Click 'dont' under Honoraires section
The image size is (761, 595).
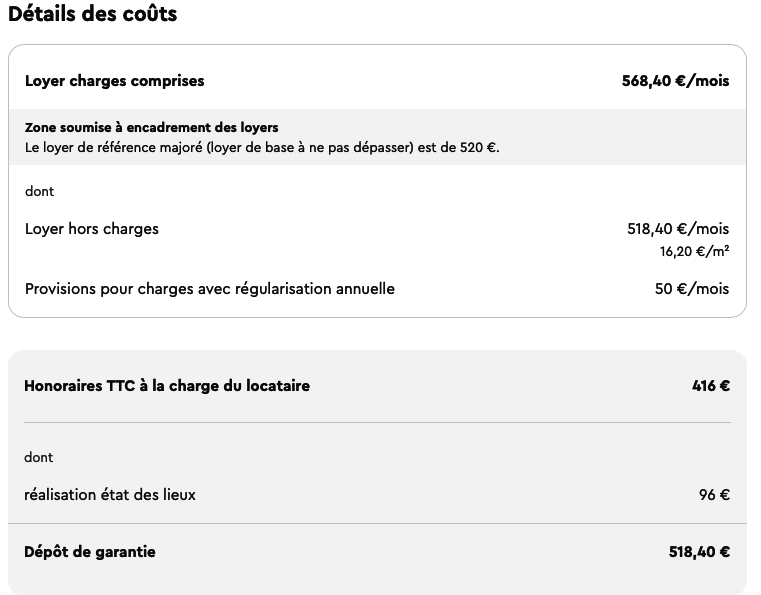[38, 457]
